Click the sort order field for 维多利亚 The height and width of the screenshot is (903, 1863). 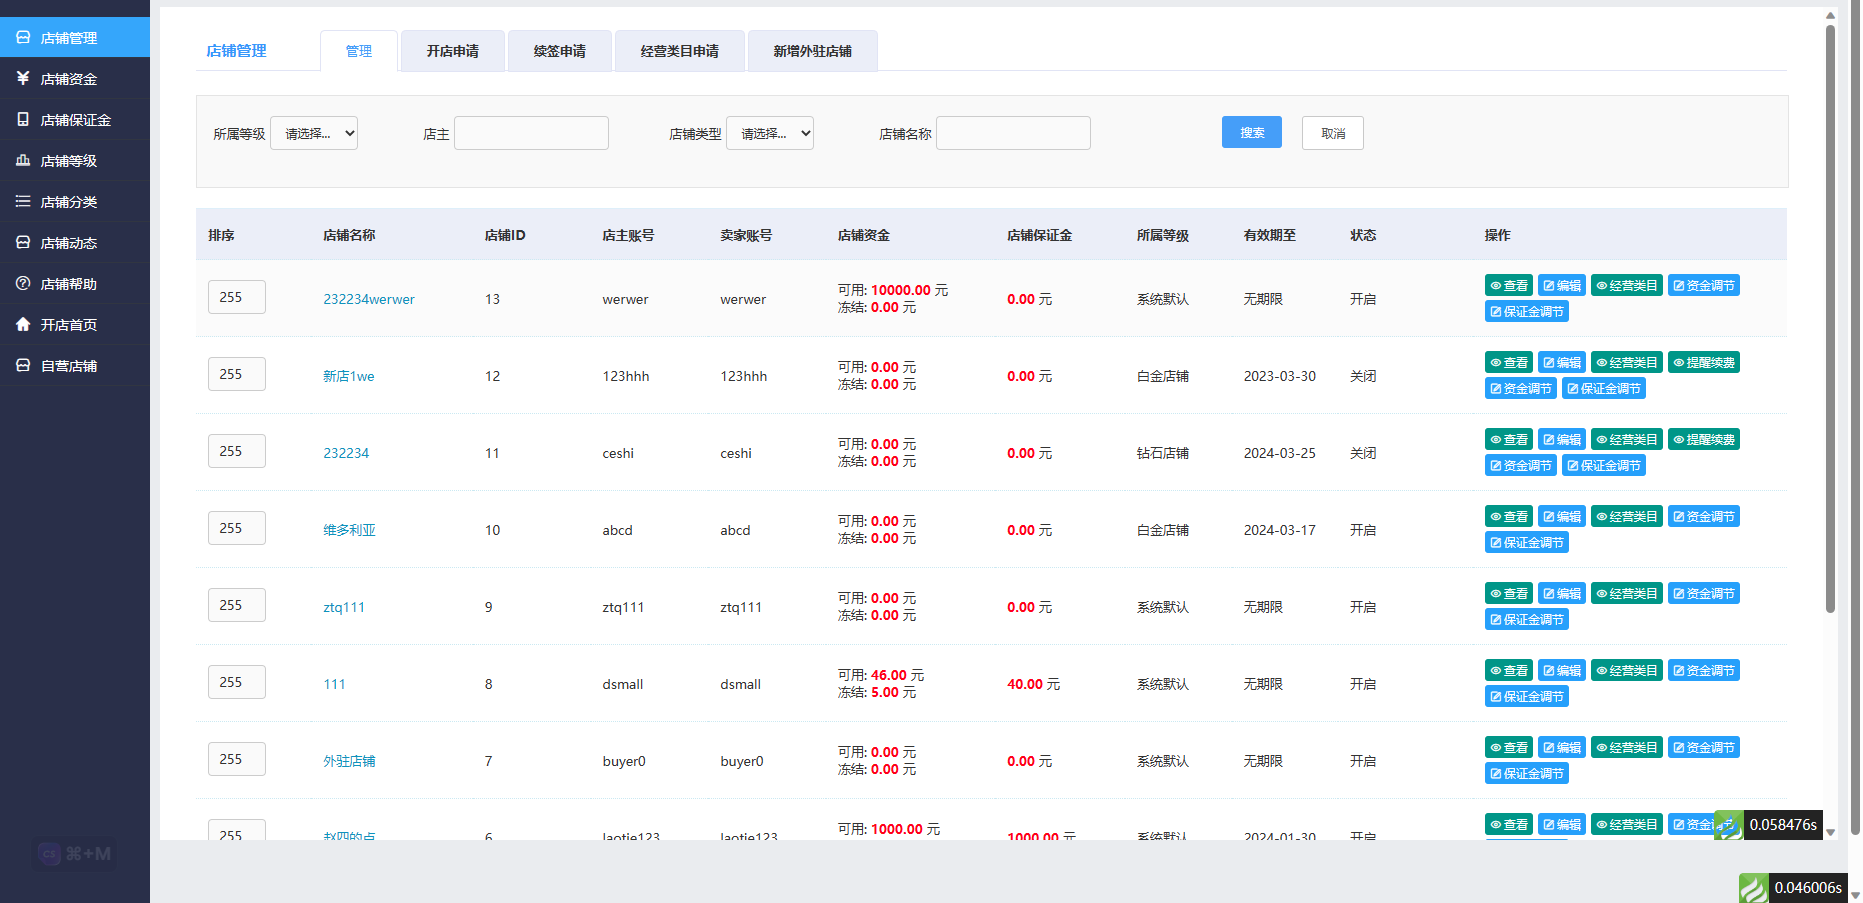(x=237, y=528)
